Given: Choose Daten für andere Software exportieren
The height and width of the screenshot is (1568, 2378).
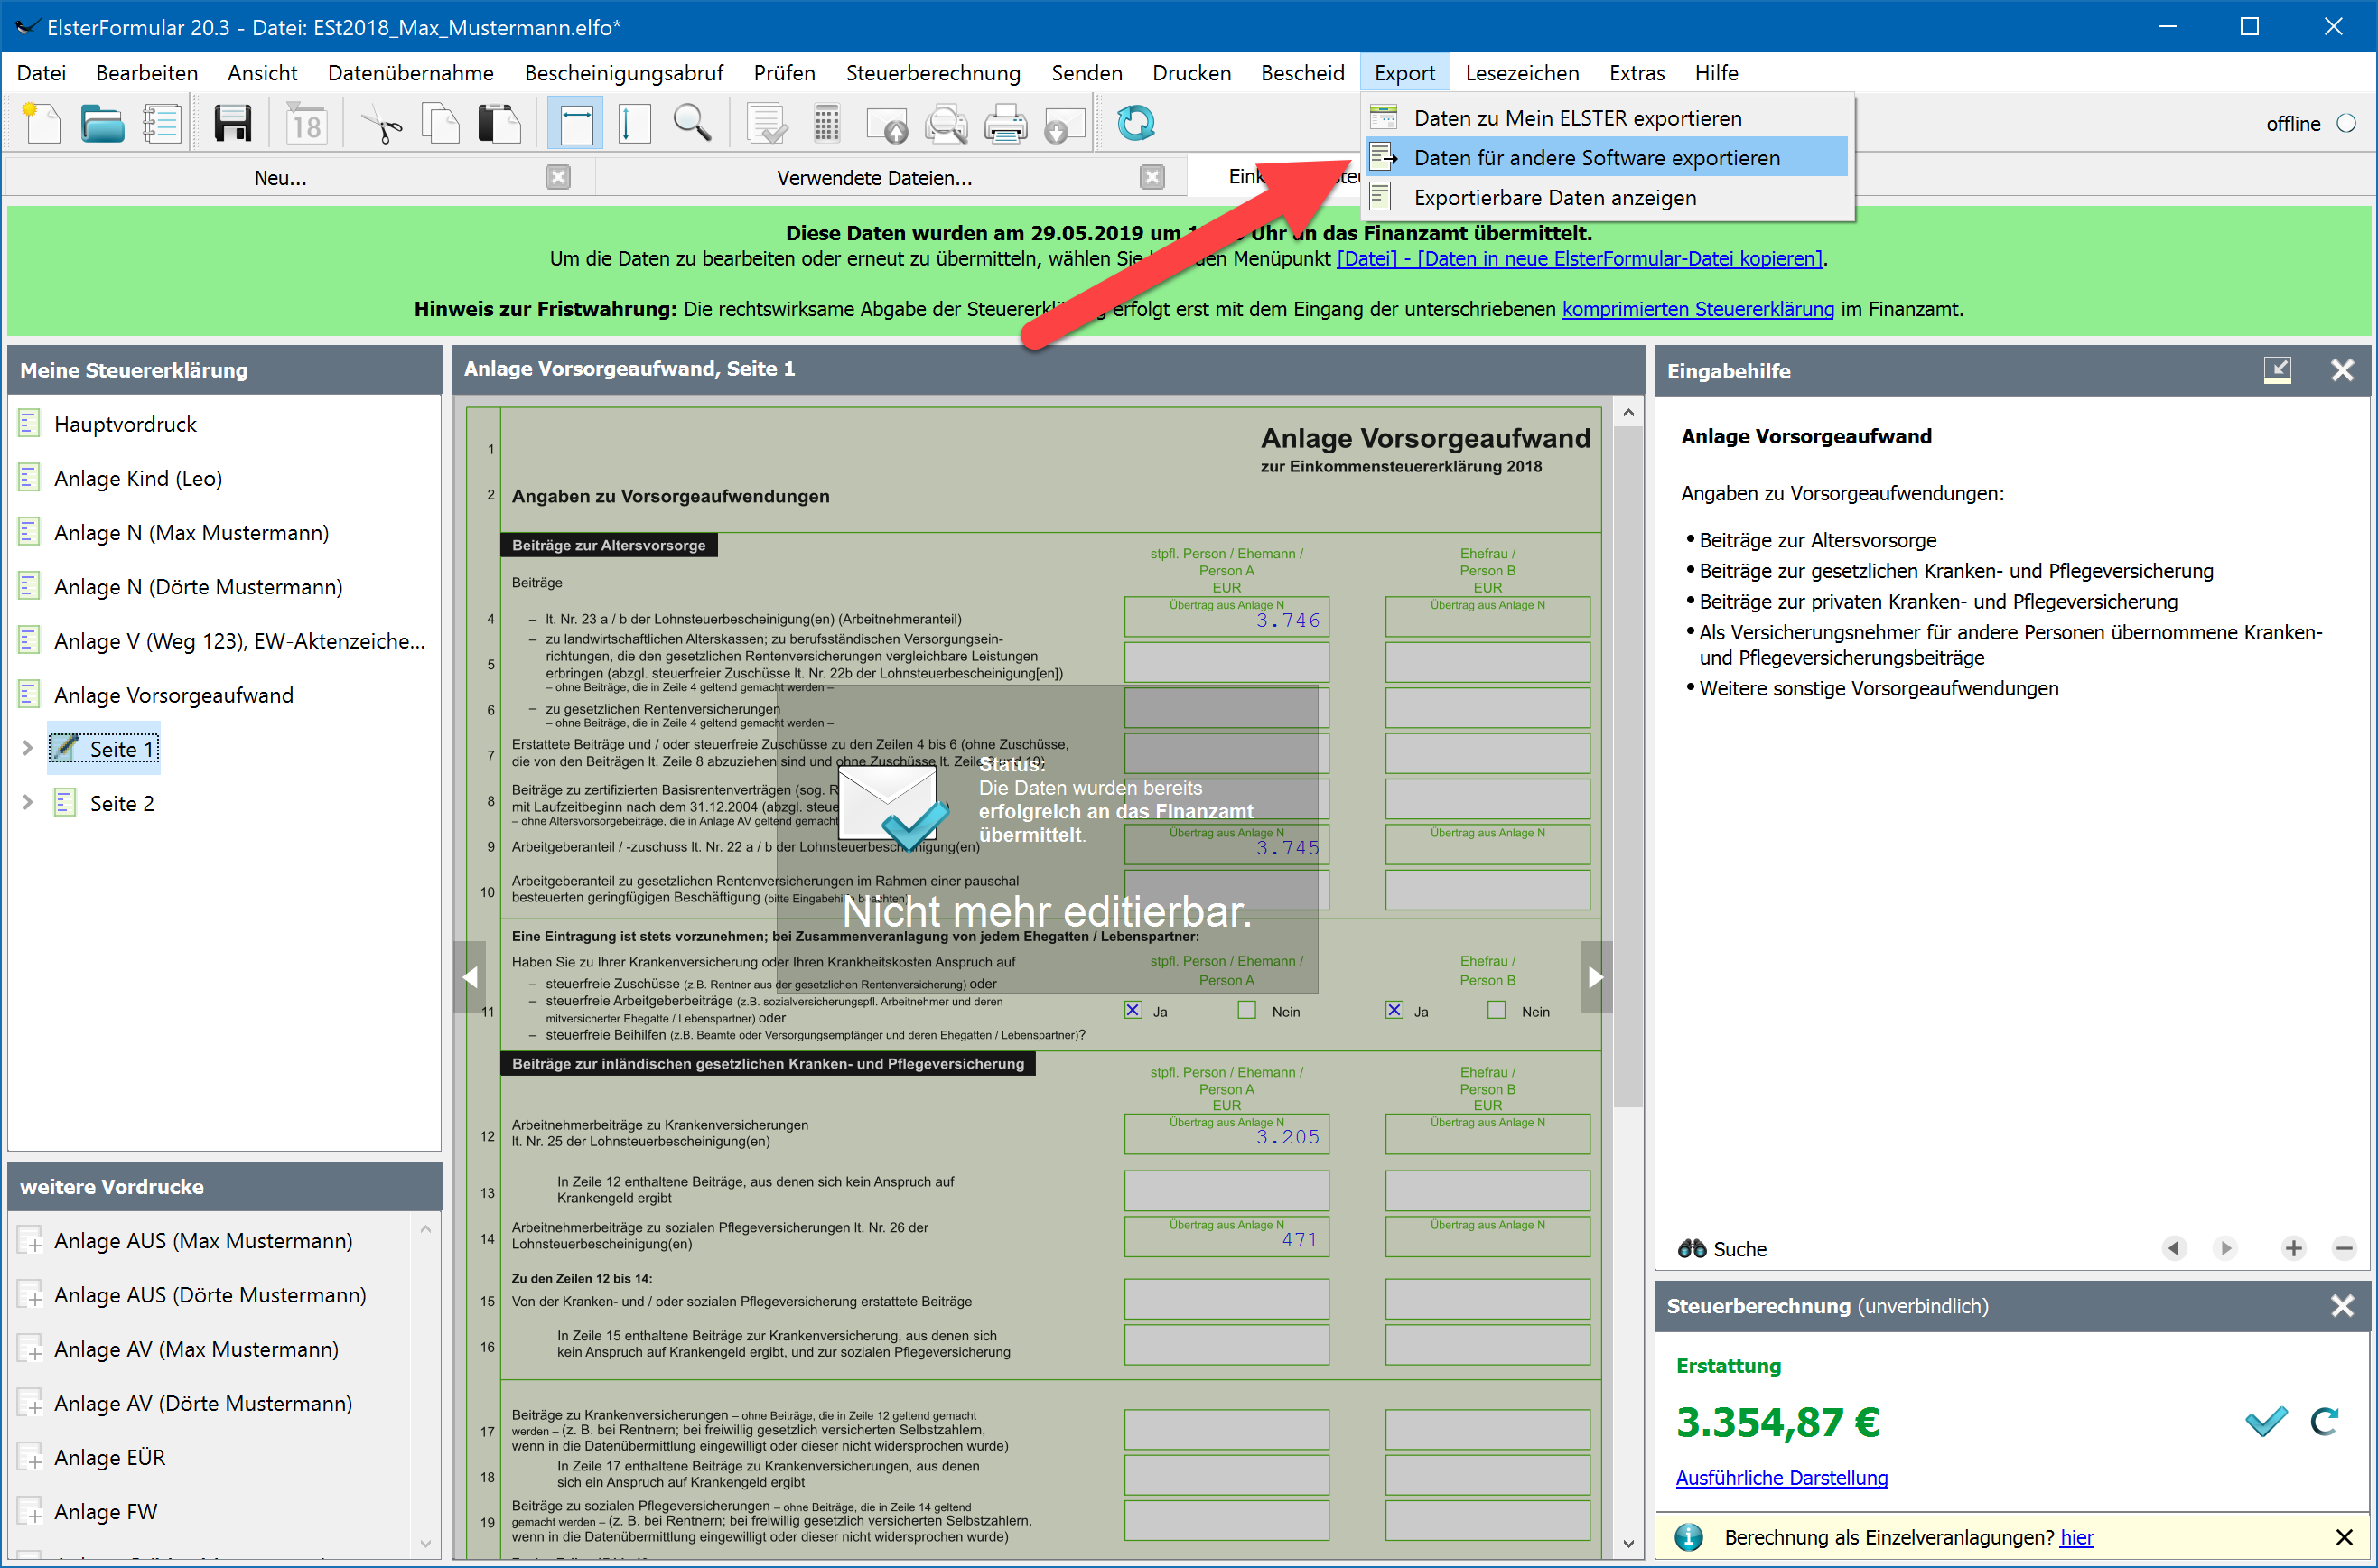Looking at the screenshot, I should 1596,157.
